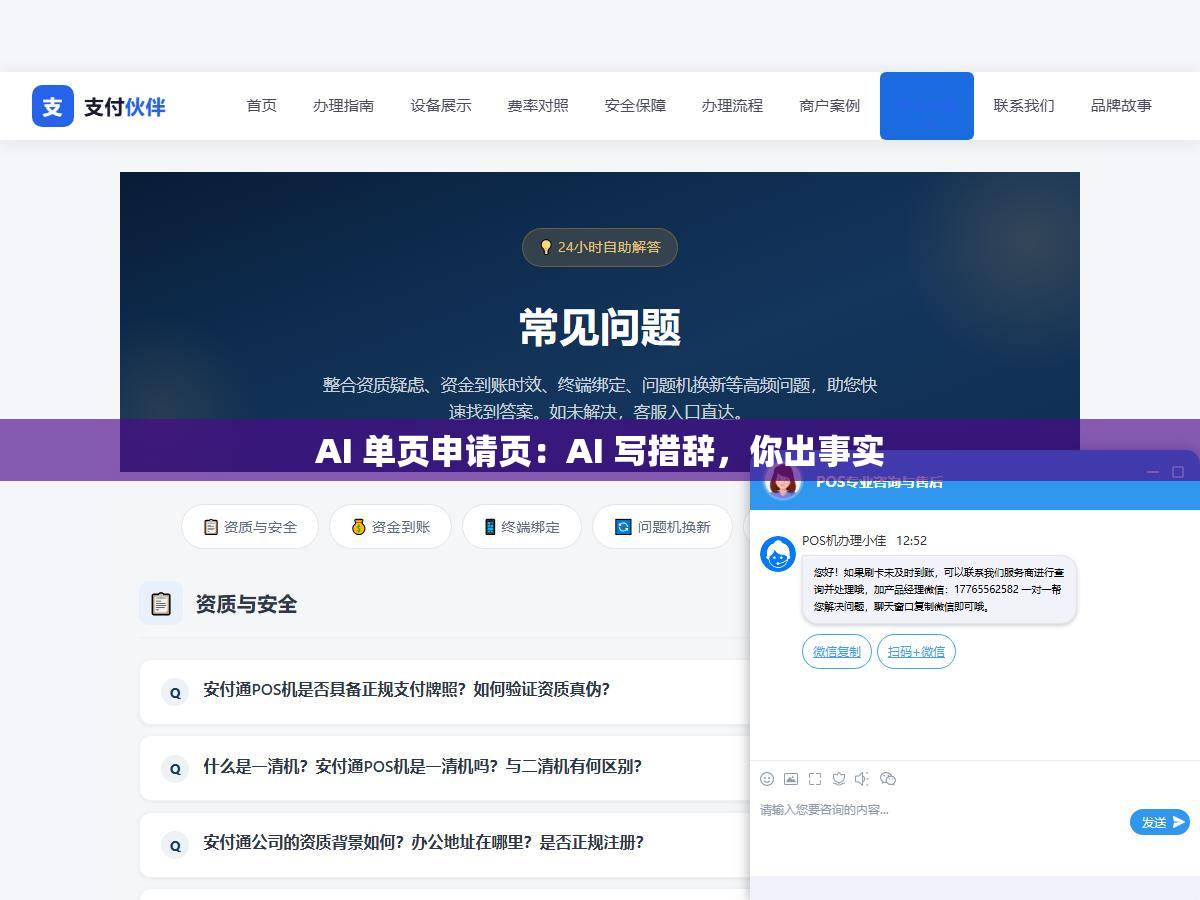The width and height of the screenshot is (1200, 900).
Task: Click the chat message bubble with 17765562582
Action: 939,590
